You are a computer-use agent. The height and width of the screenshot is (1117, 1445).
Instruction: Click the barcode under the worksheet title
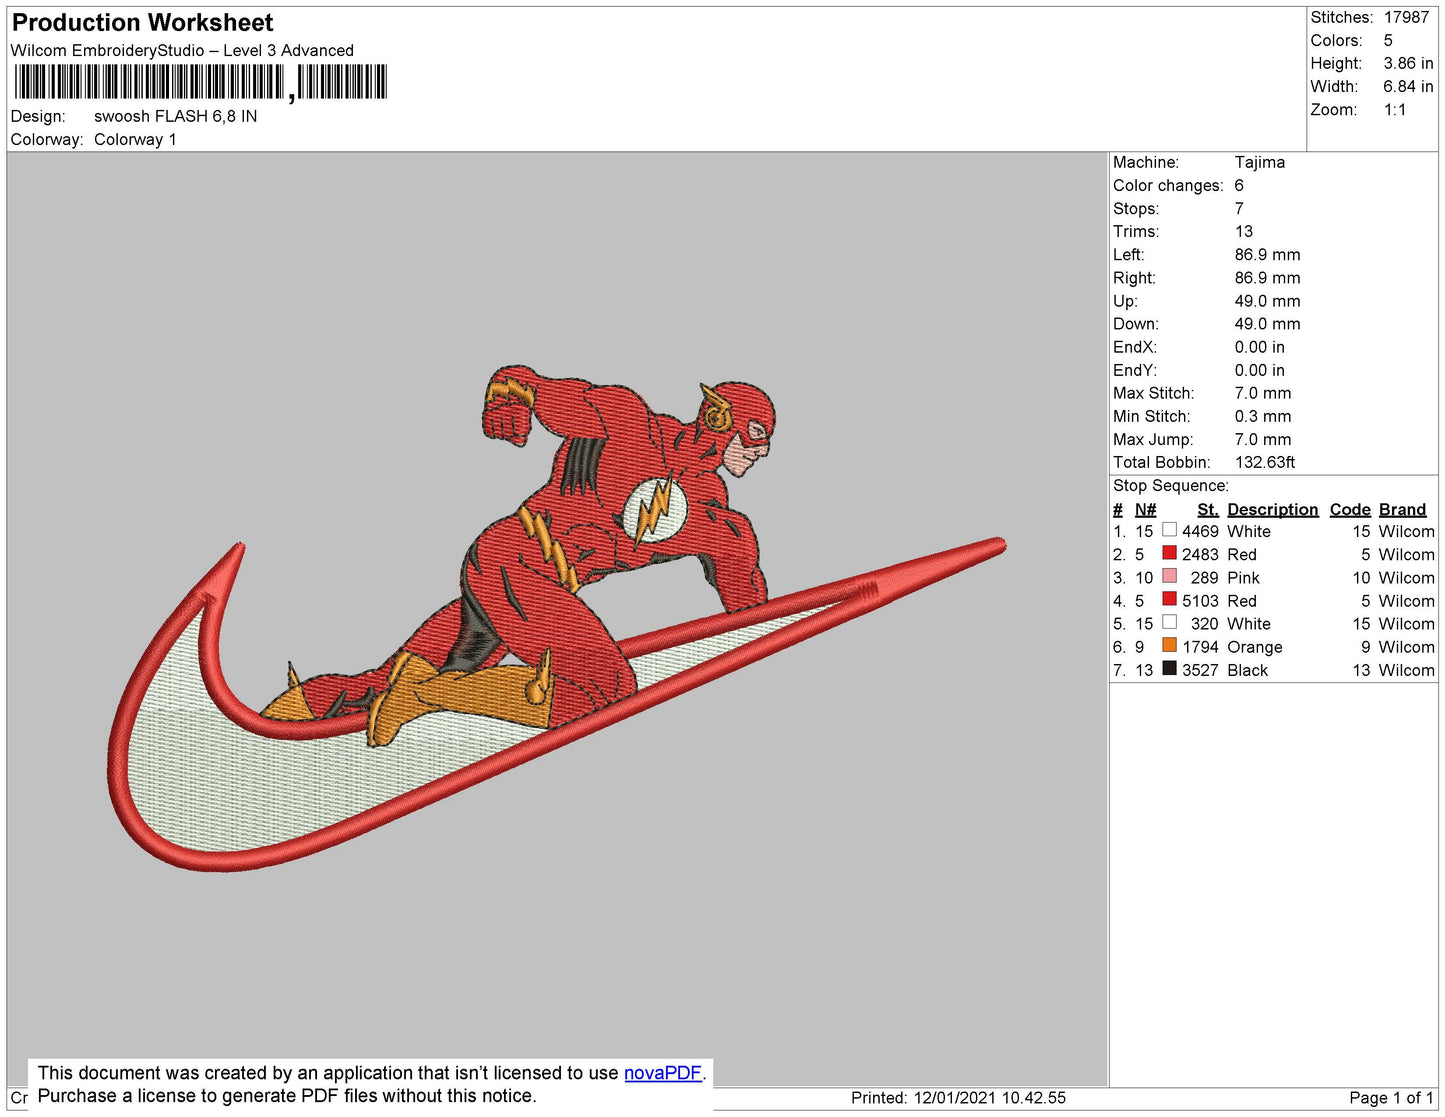200,82
